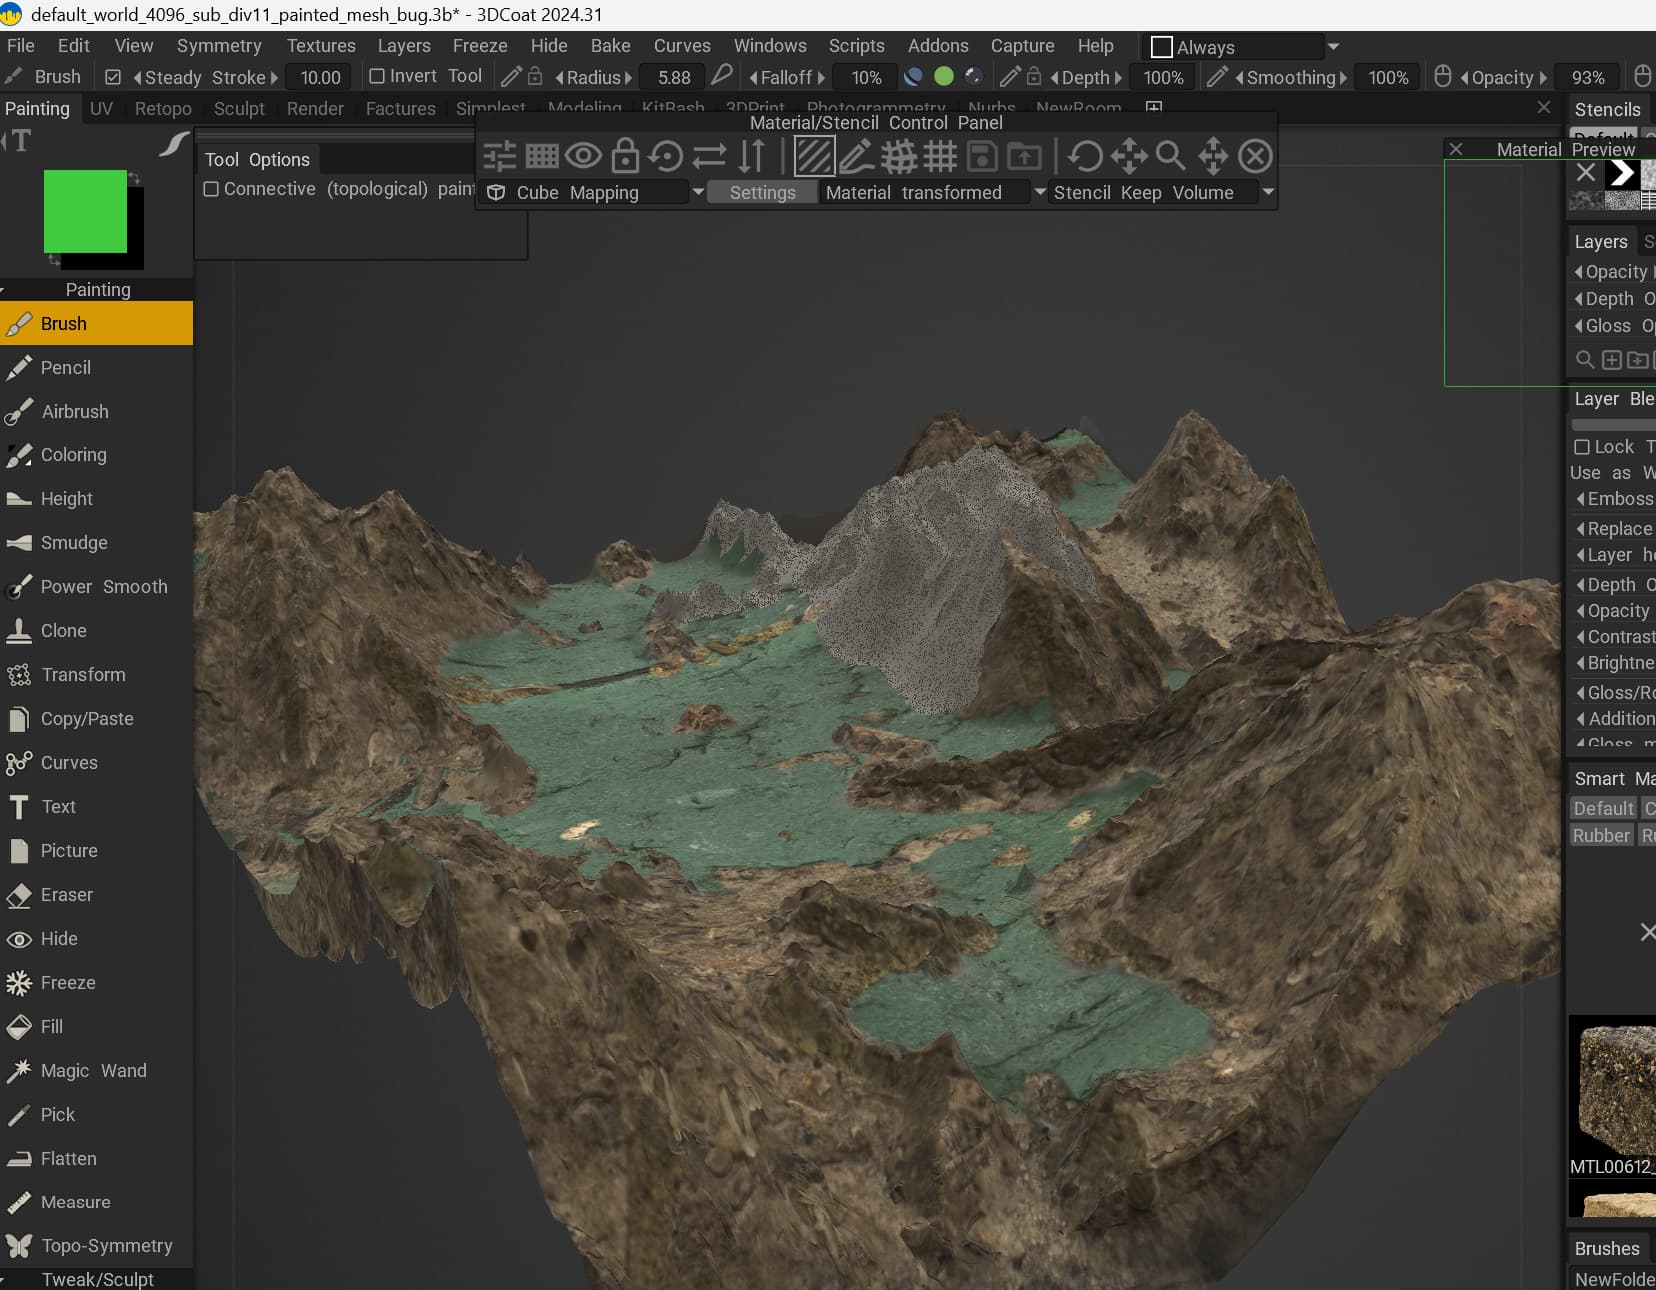Screen dimensions: 1656x1290
Task: Click the Settings button in Stencil panel
Action: tap(762, 193)
